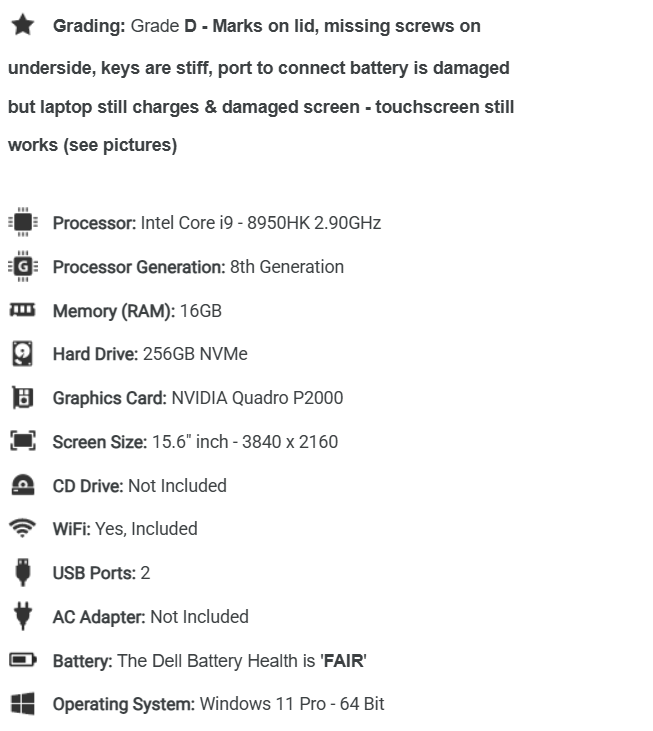Screen dimensions: 653x731
Task: Click the Screen Size display icon
Action: click(x=23, y=441)
